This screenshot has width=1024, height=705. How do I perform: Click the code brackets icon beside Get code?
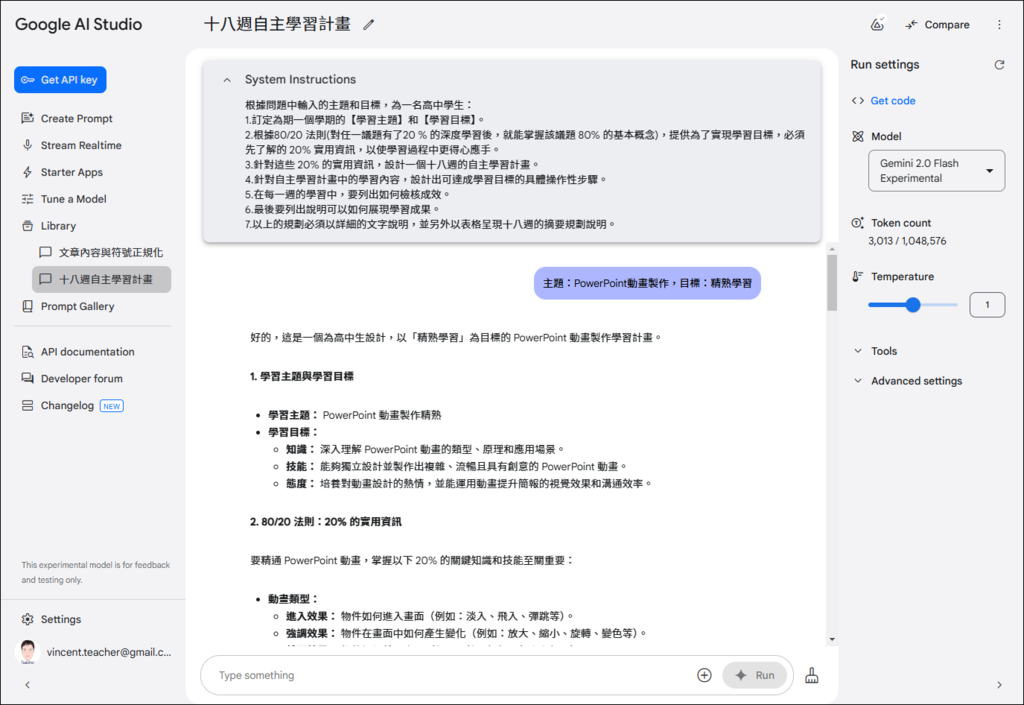857,101
